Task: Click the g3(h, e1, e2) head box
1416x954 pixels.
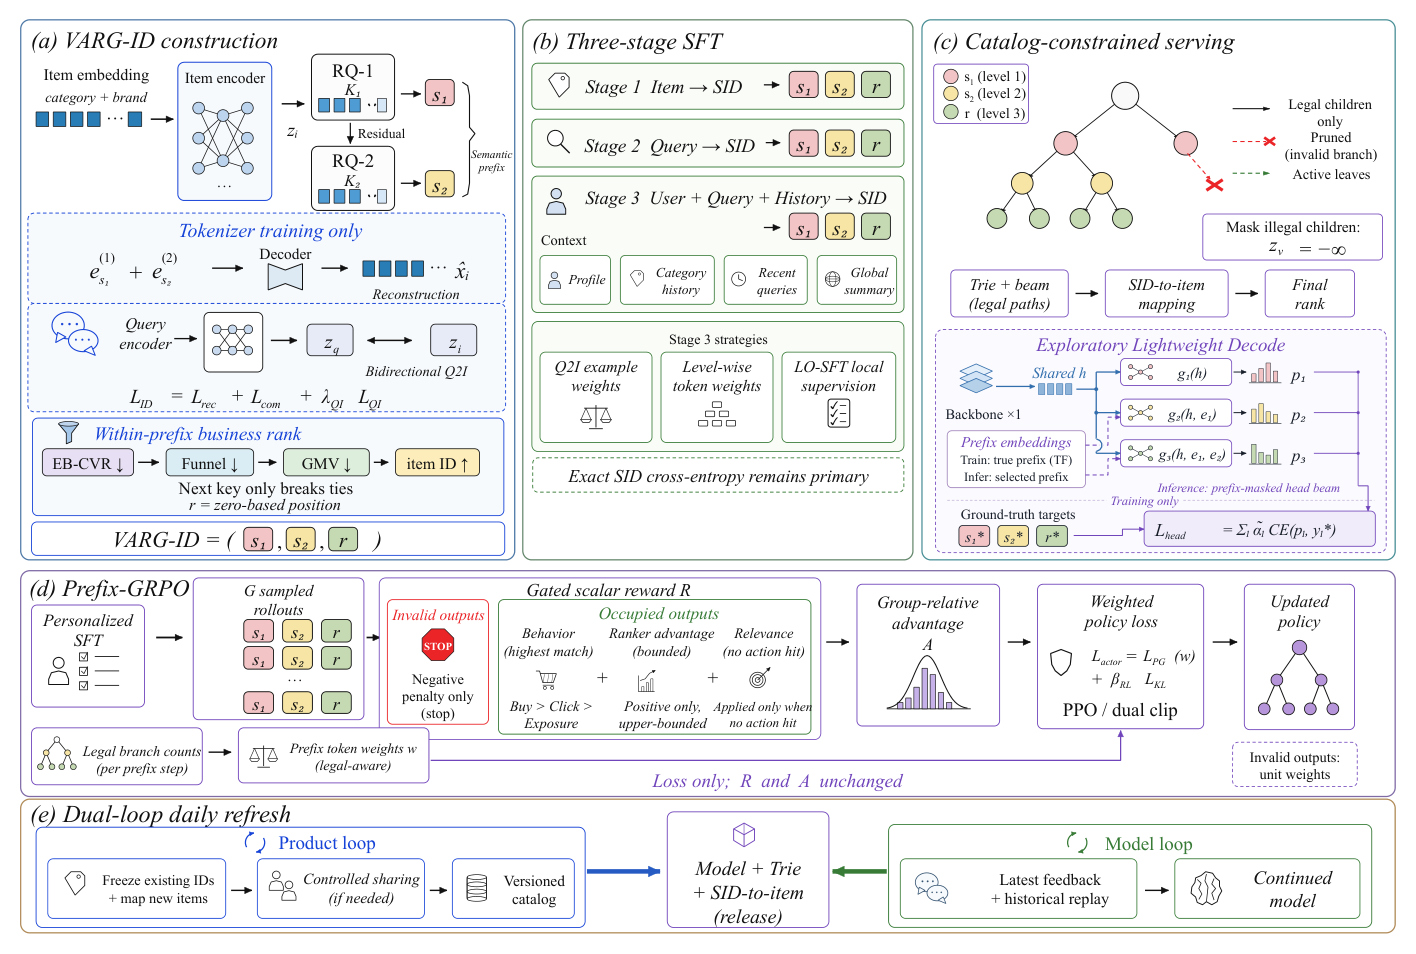Action: [x=1176, y=454]
